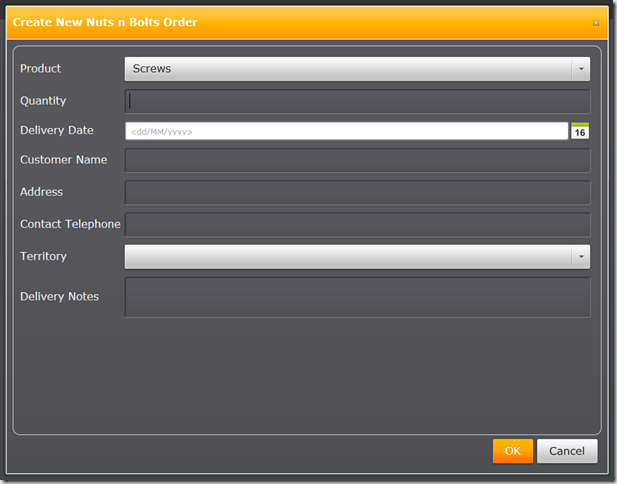
Task: Expand the Territory dropdown arrow
Action: (581, 257)
